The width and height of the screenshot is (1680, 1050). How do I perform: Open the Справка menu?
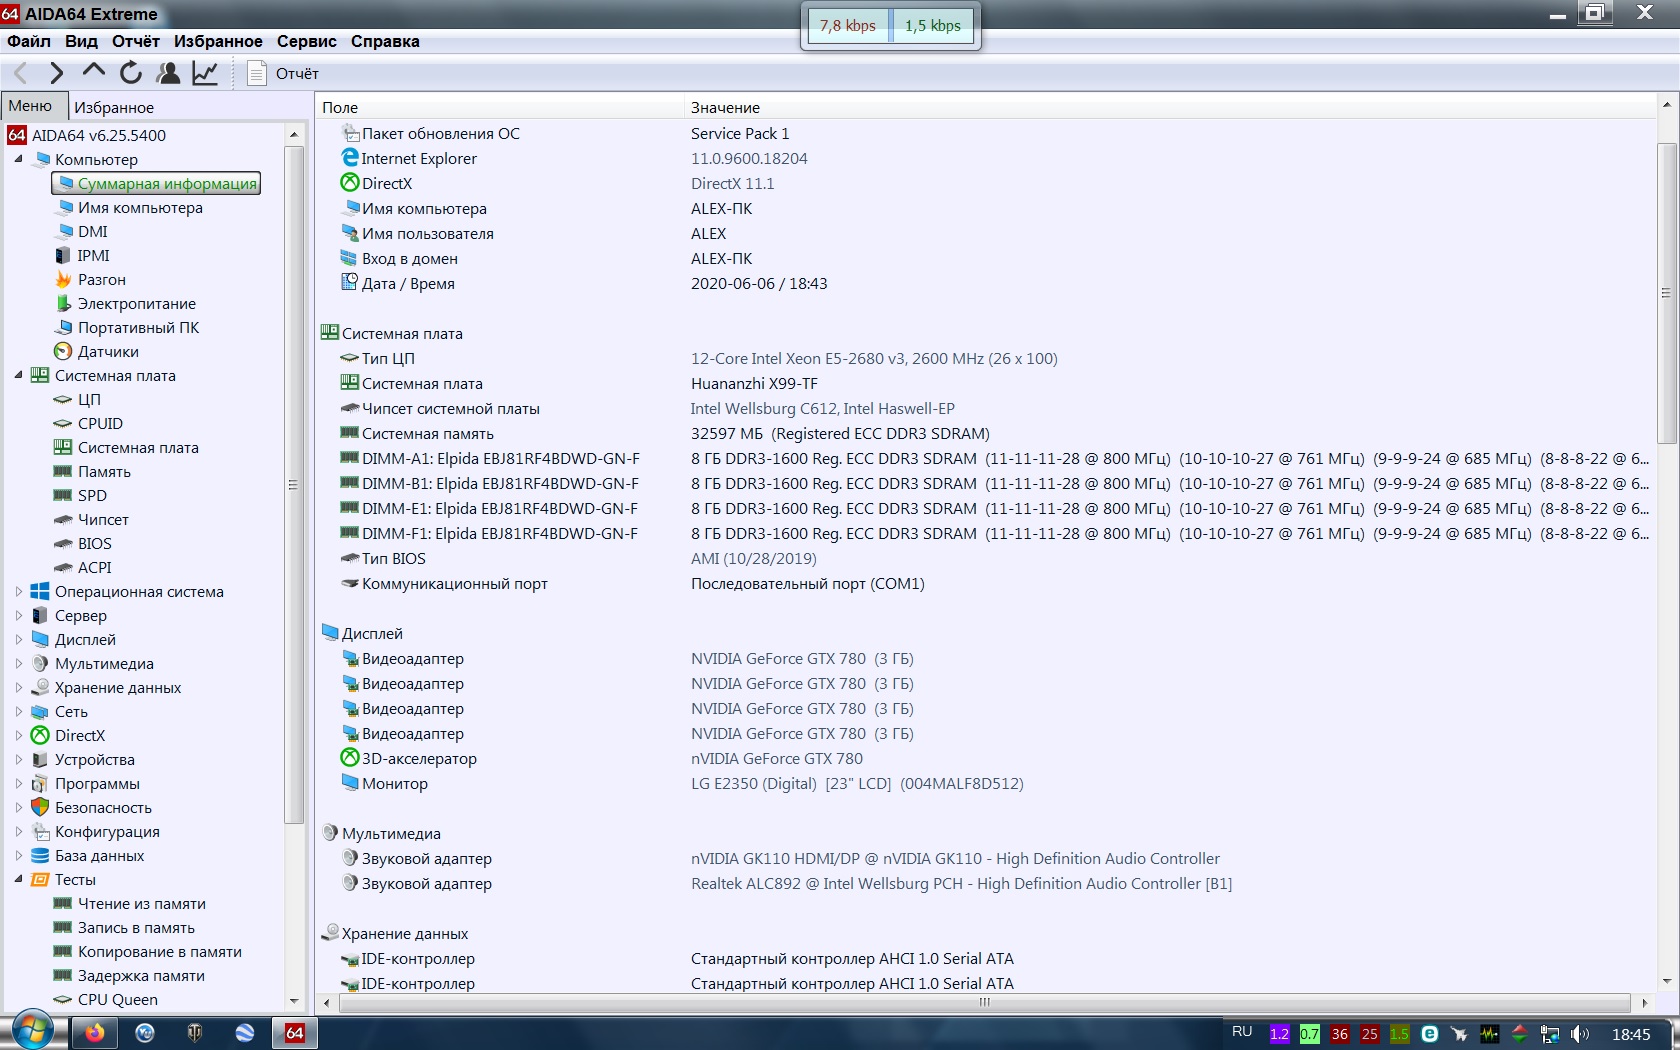click(x=385, y=41)
